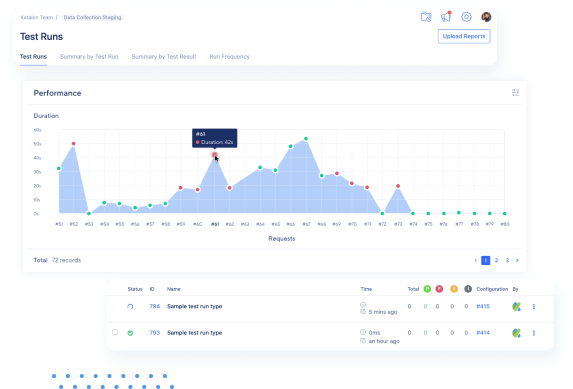The width and height of the screenshot is (573, 389).
Task: Open test run ID 794 link
Action: coord(155,306)
